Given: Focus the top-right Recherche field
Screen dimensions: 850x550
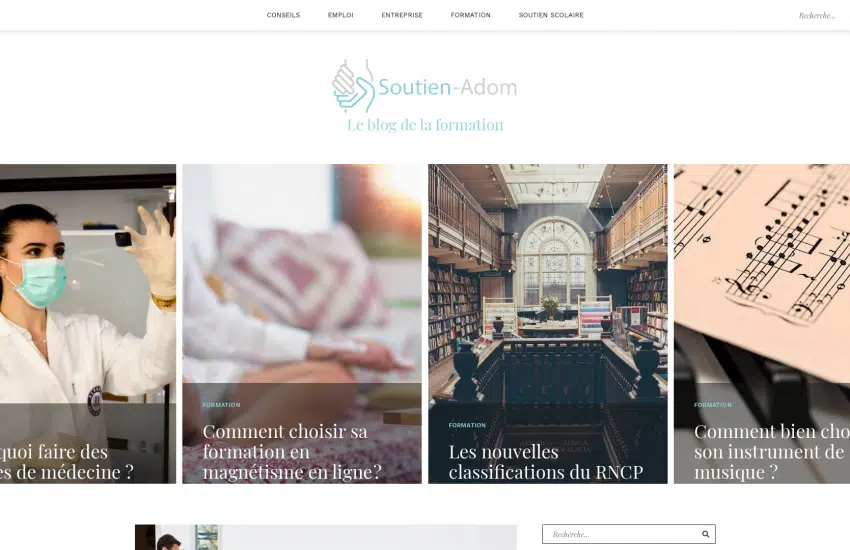Looking at the screenshot, I should click(x=817, y=15).
